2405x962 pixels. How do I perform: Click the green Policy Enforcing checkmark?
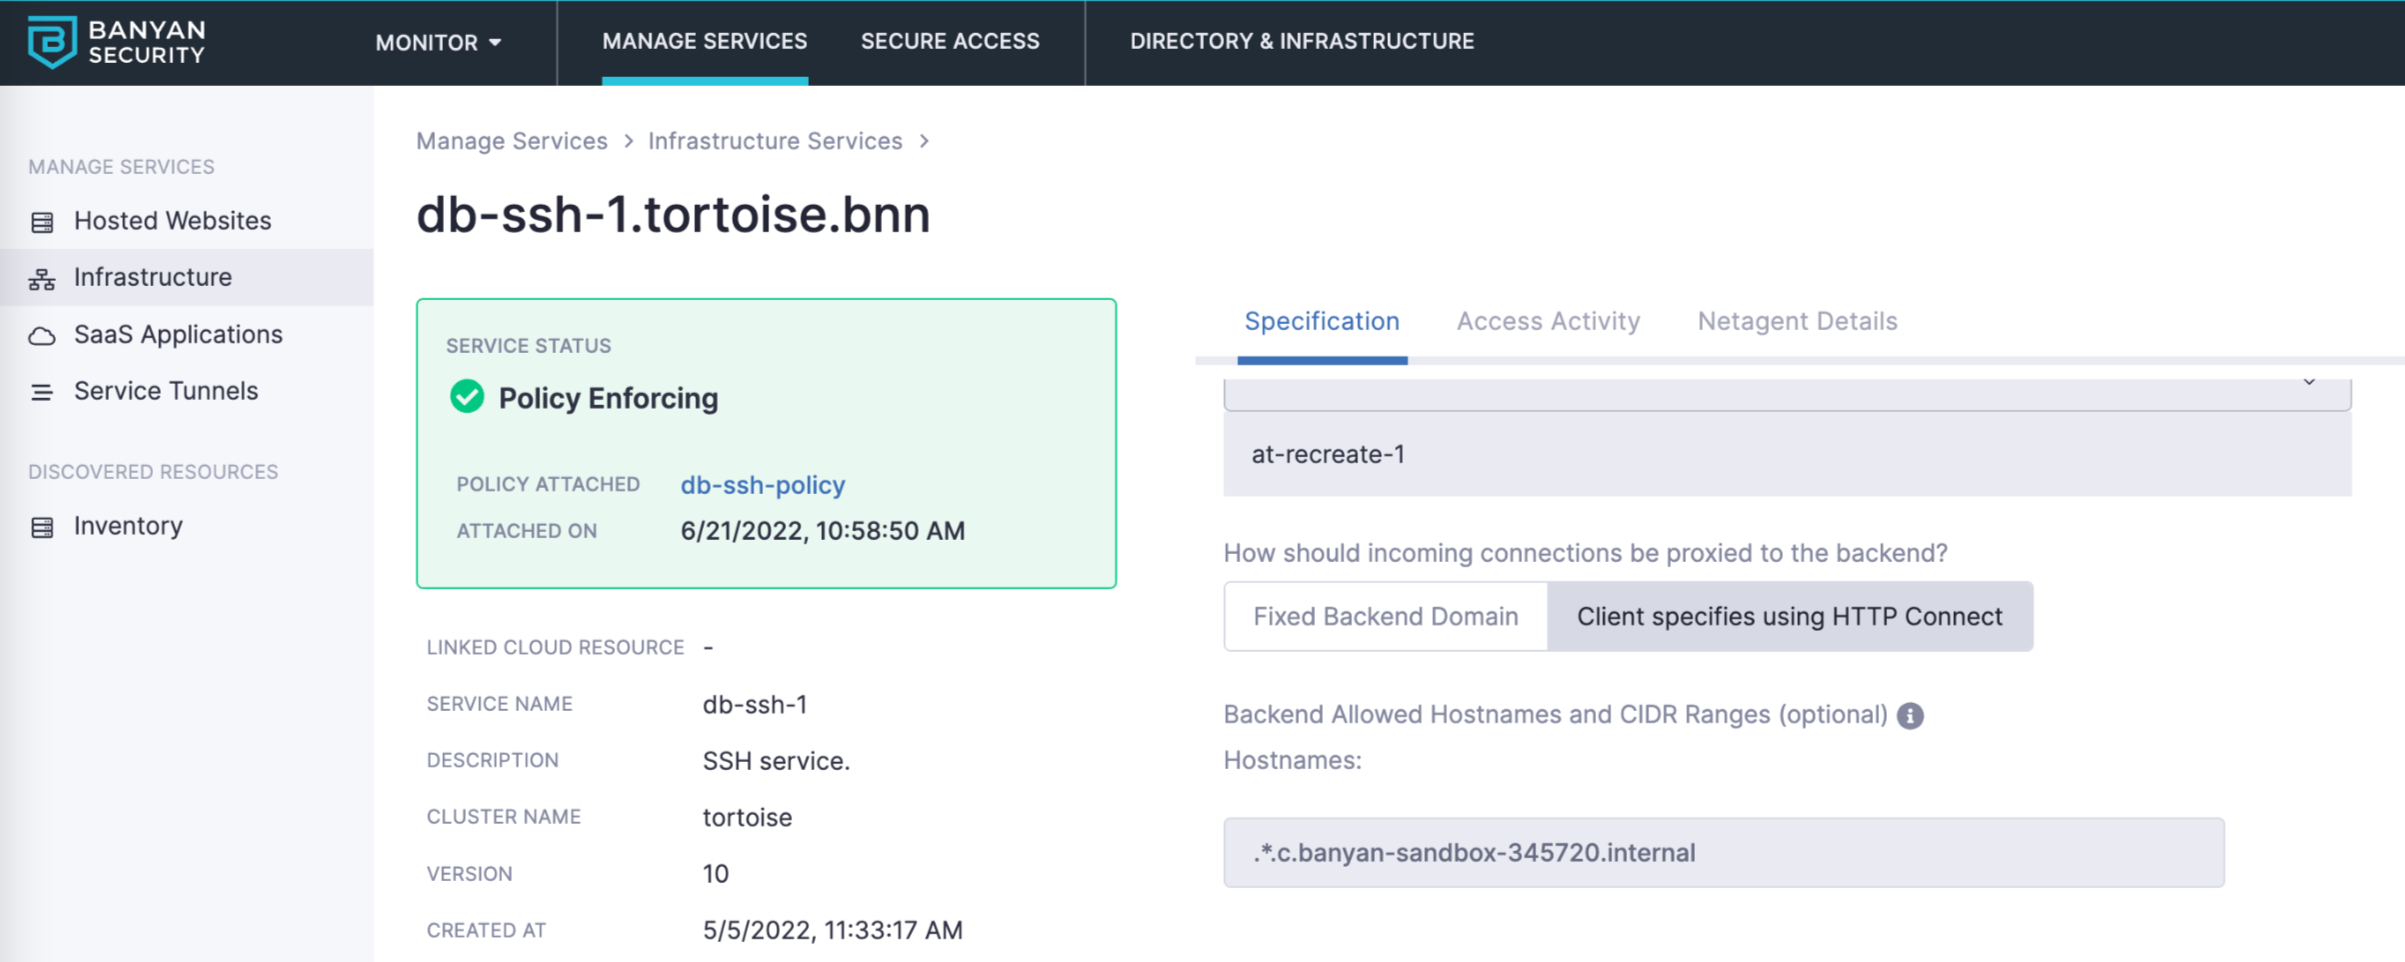[x=467, y=397]
